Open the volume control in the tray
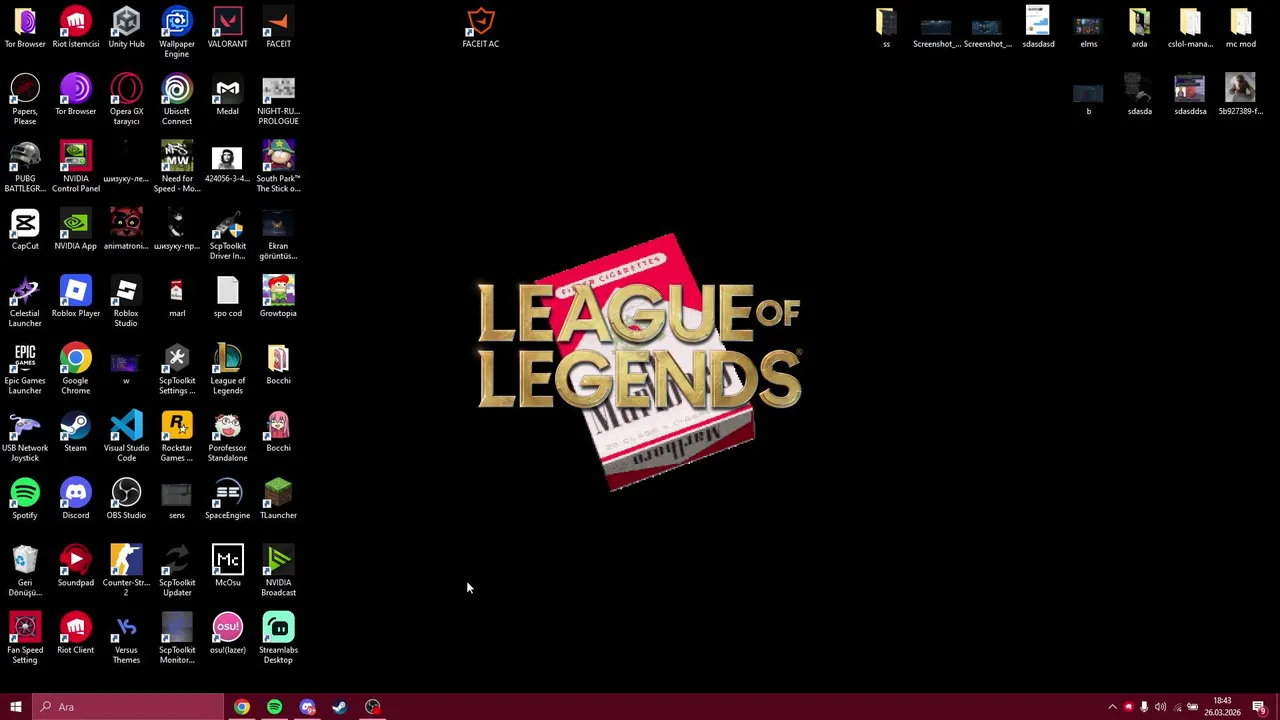 tap(1160, 707)
